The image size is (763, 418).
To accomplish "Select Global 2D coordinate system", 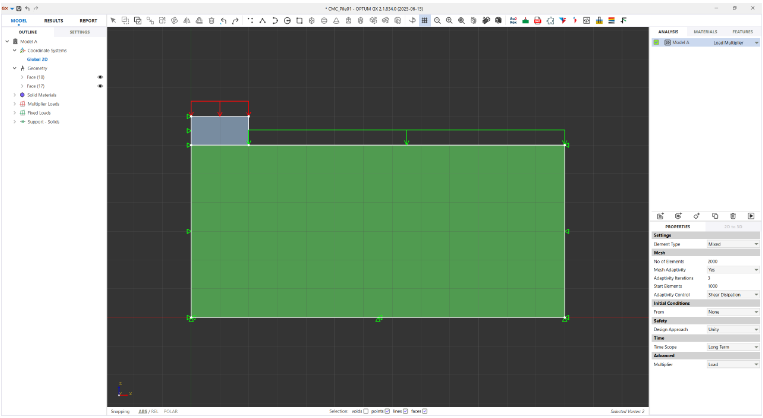I will [x=39, y=59].
